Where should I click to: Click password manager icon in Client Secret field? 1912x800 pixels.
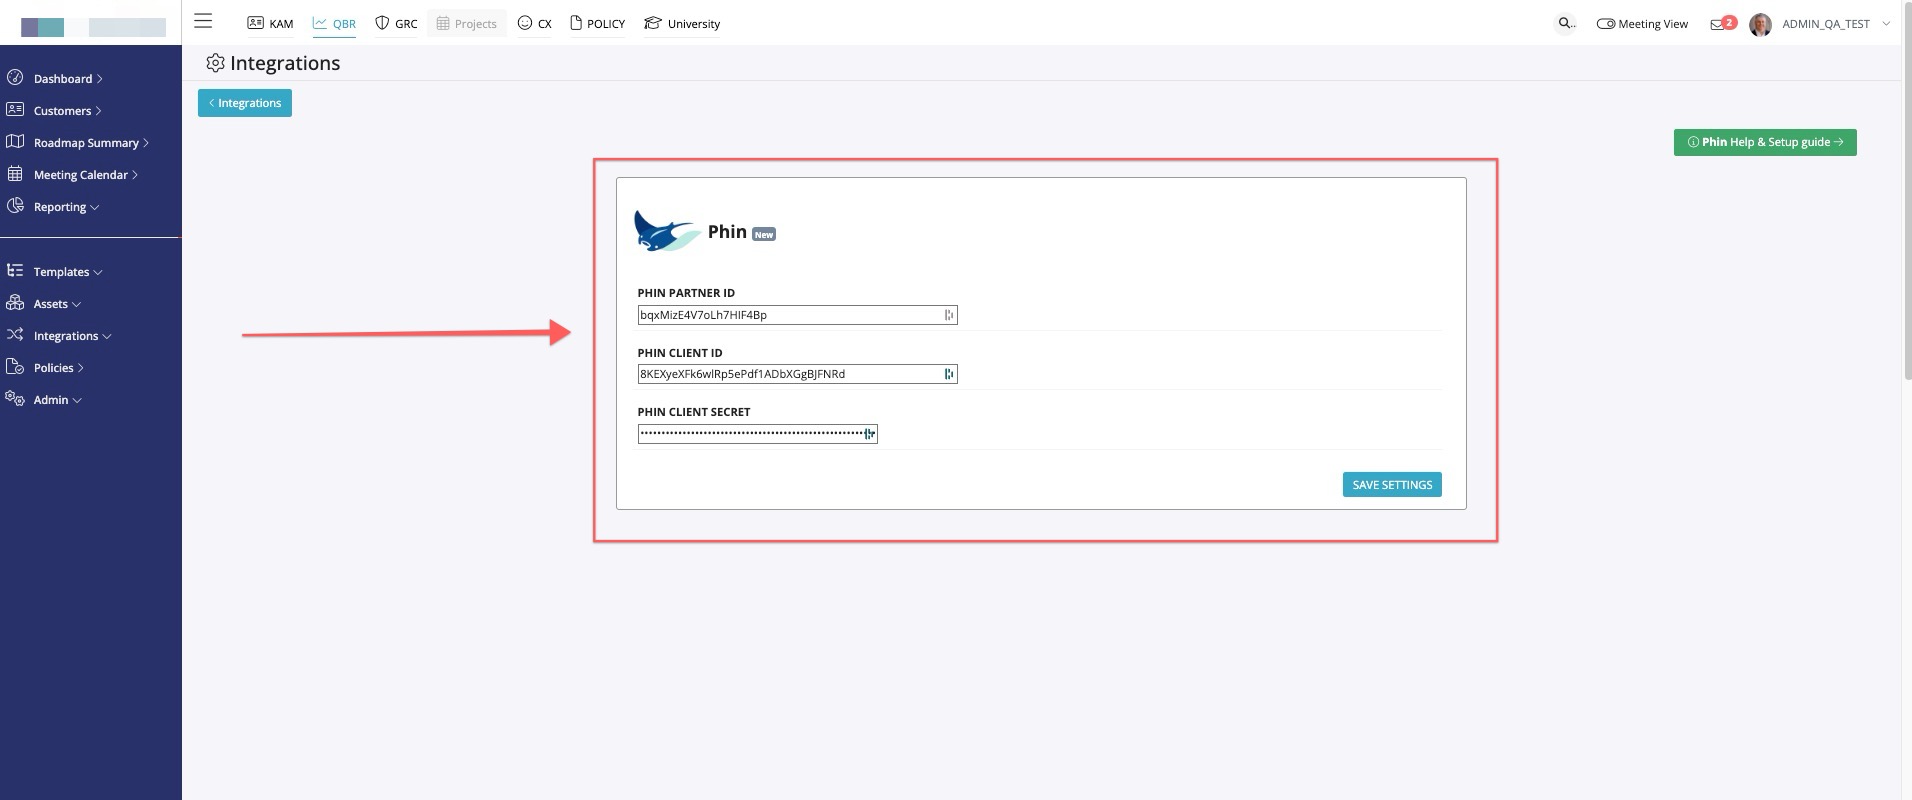(870, 434)
